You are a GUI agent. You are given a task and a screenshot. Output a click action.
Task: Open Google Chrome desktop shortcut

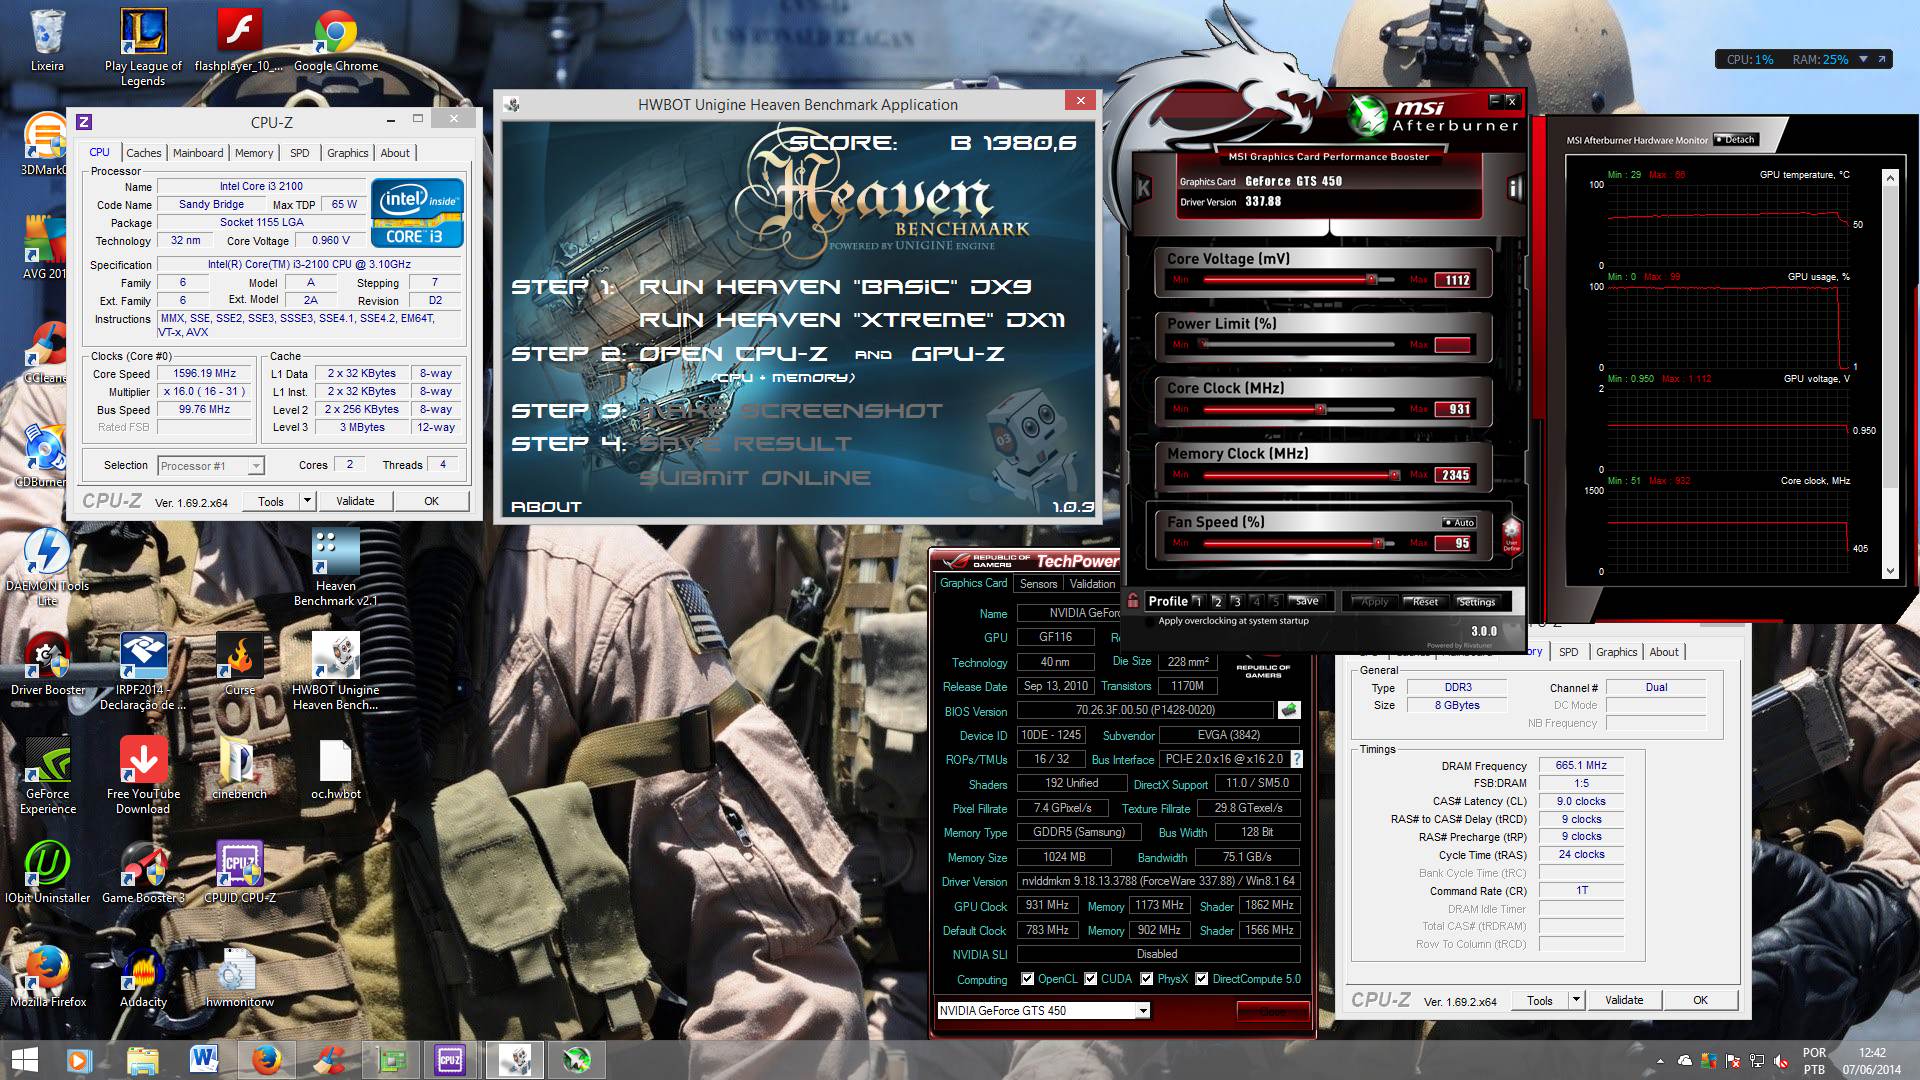[x=335, y=40]
